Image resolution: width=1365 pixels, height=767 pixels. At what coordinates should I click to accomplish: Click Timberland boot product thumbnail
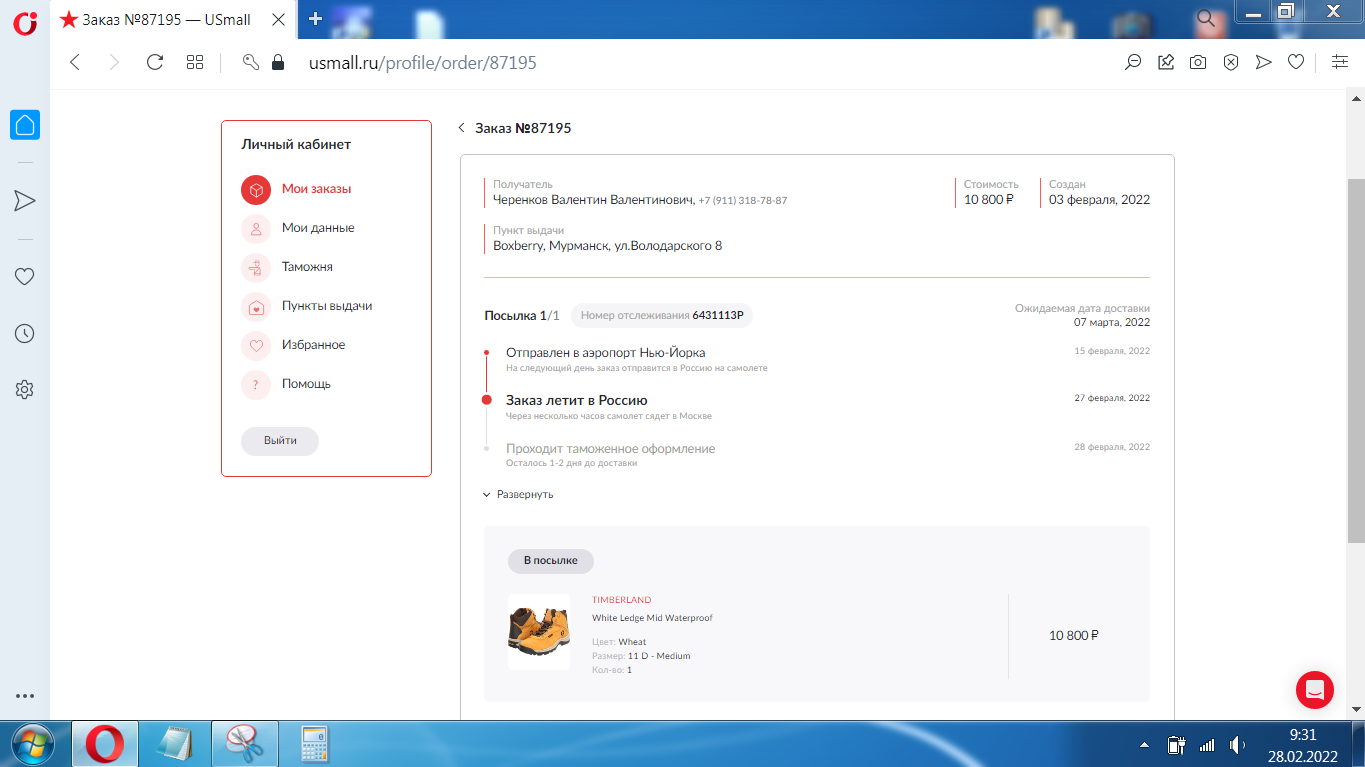[539, 632]
